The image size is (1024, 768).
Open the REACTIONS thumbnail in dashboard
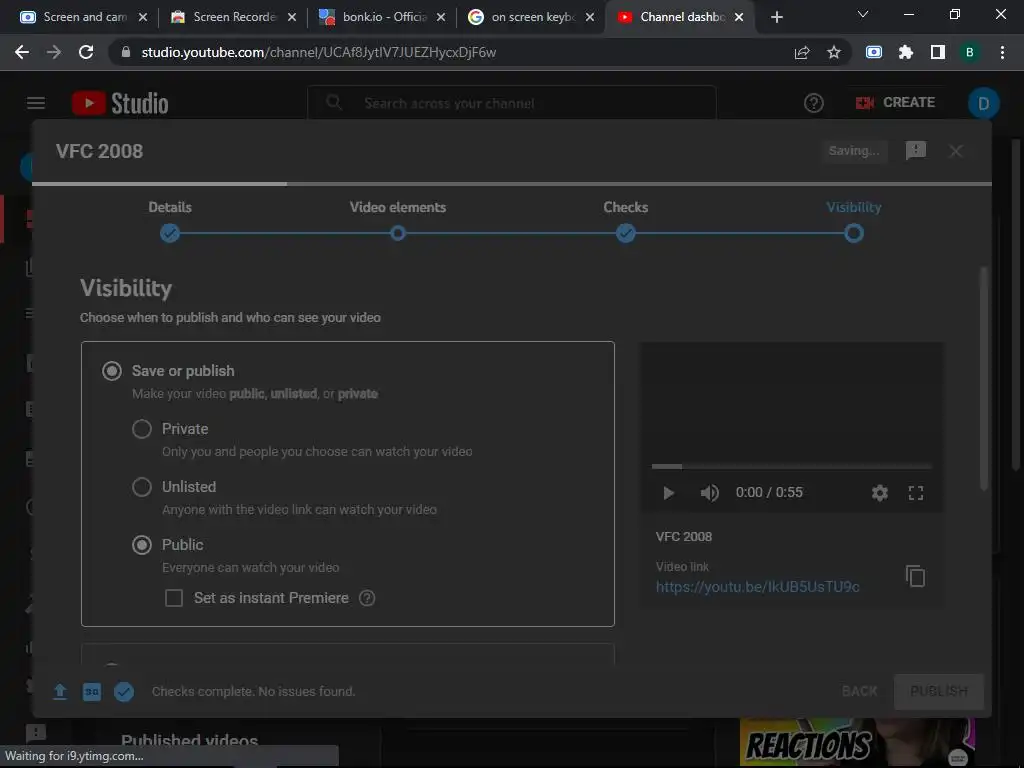(x=857, y=743)
